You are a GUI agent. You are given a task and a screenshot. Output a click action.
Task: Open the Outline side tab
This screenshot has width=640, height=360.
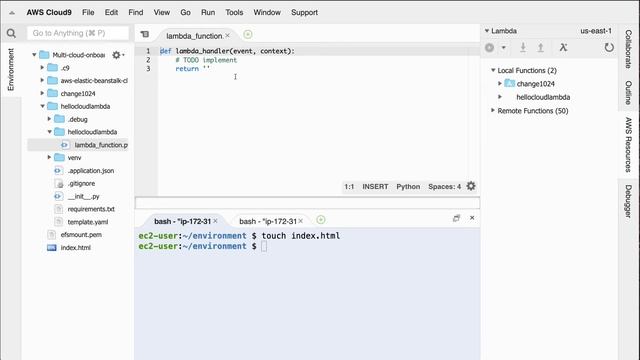(x=629, y=93)
